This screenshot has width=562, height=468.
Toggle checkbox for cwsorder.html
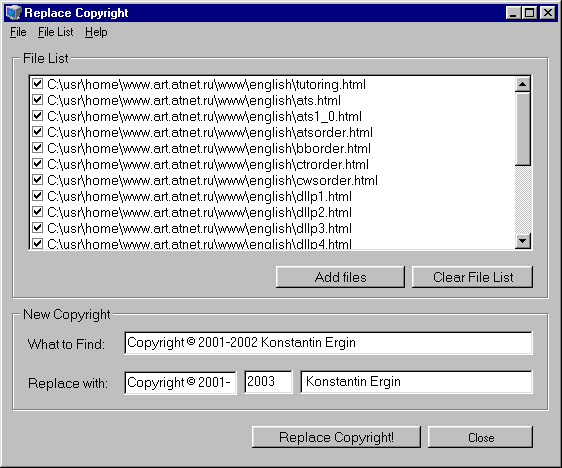click(37, 180)
